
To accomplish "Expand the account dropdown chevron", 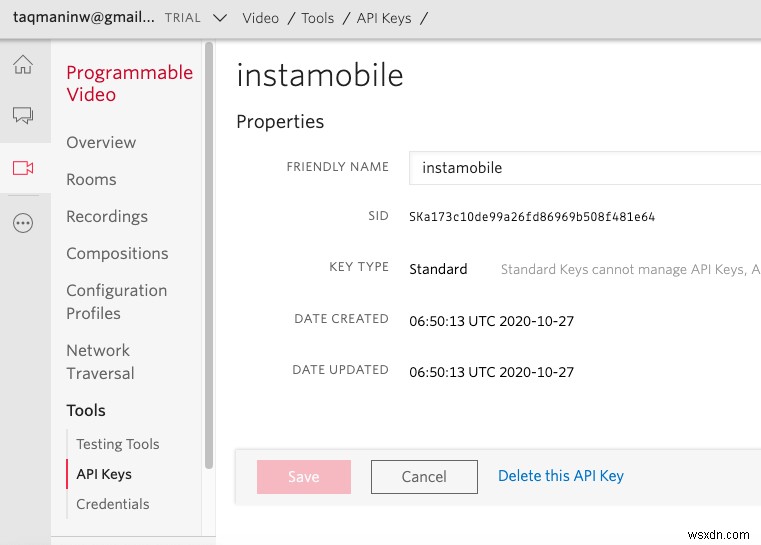I will 220,18.
